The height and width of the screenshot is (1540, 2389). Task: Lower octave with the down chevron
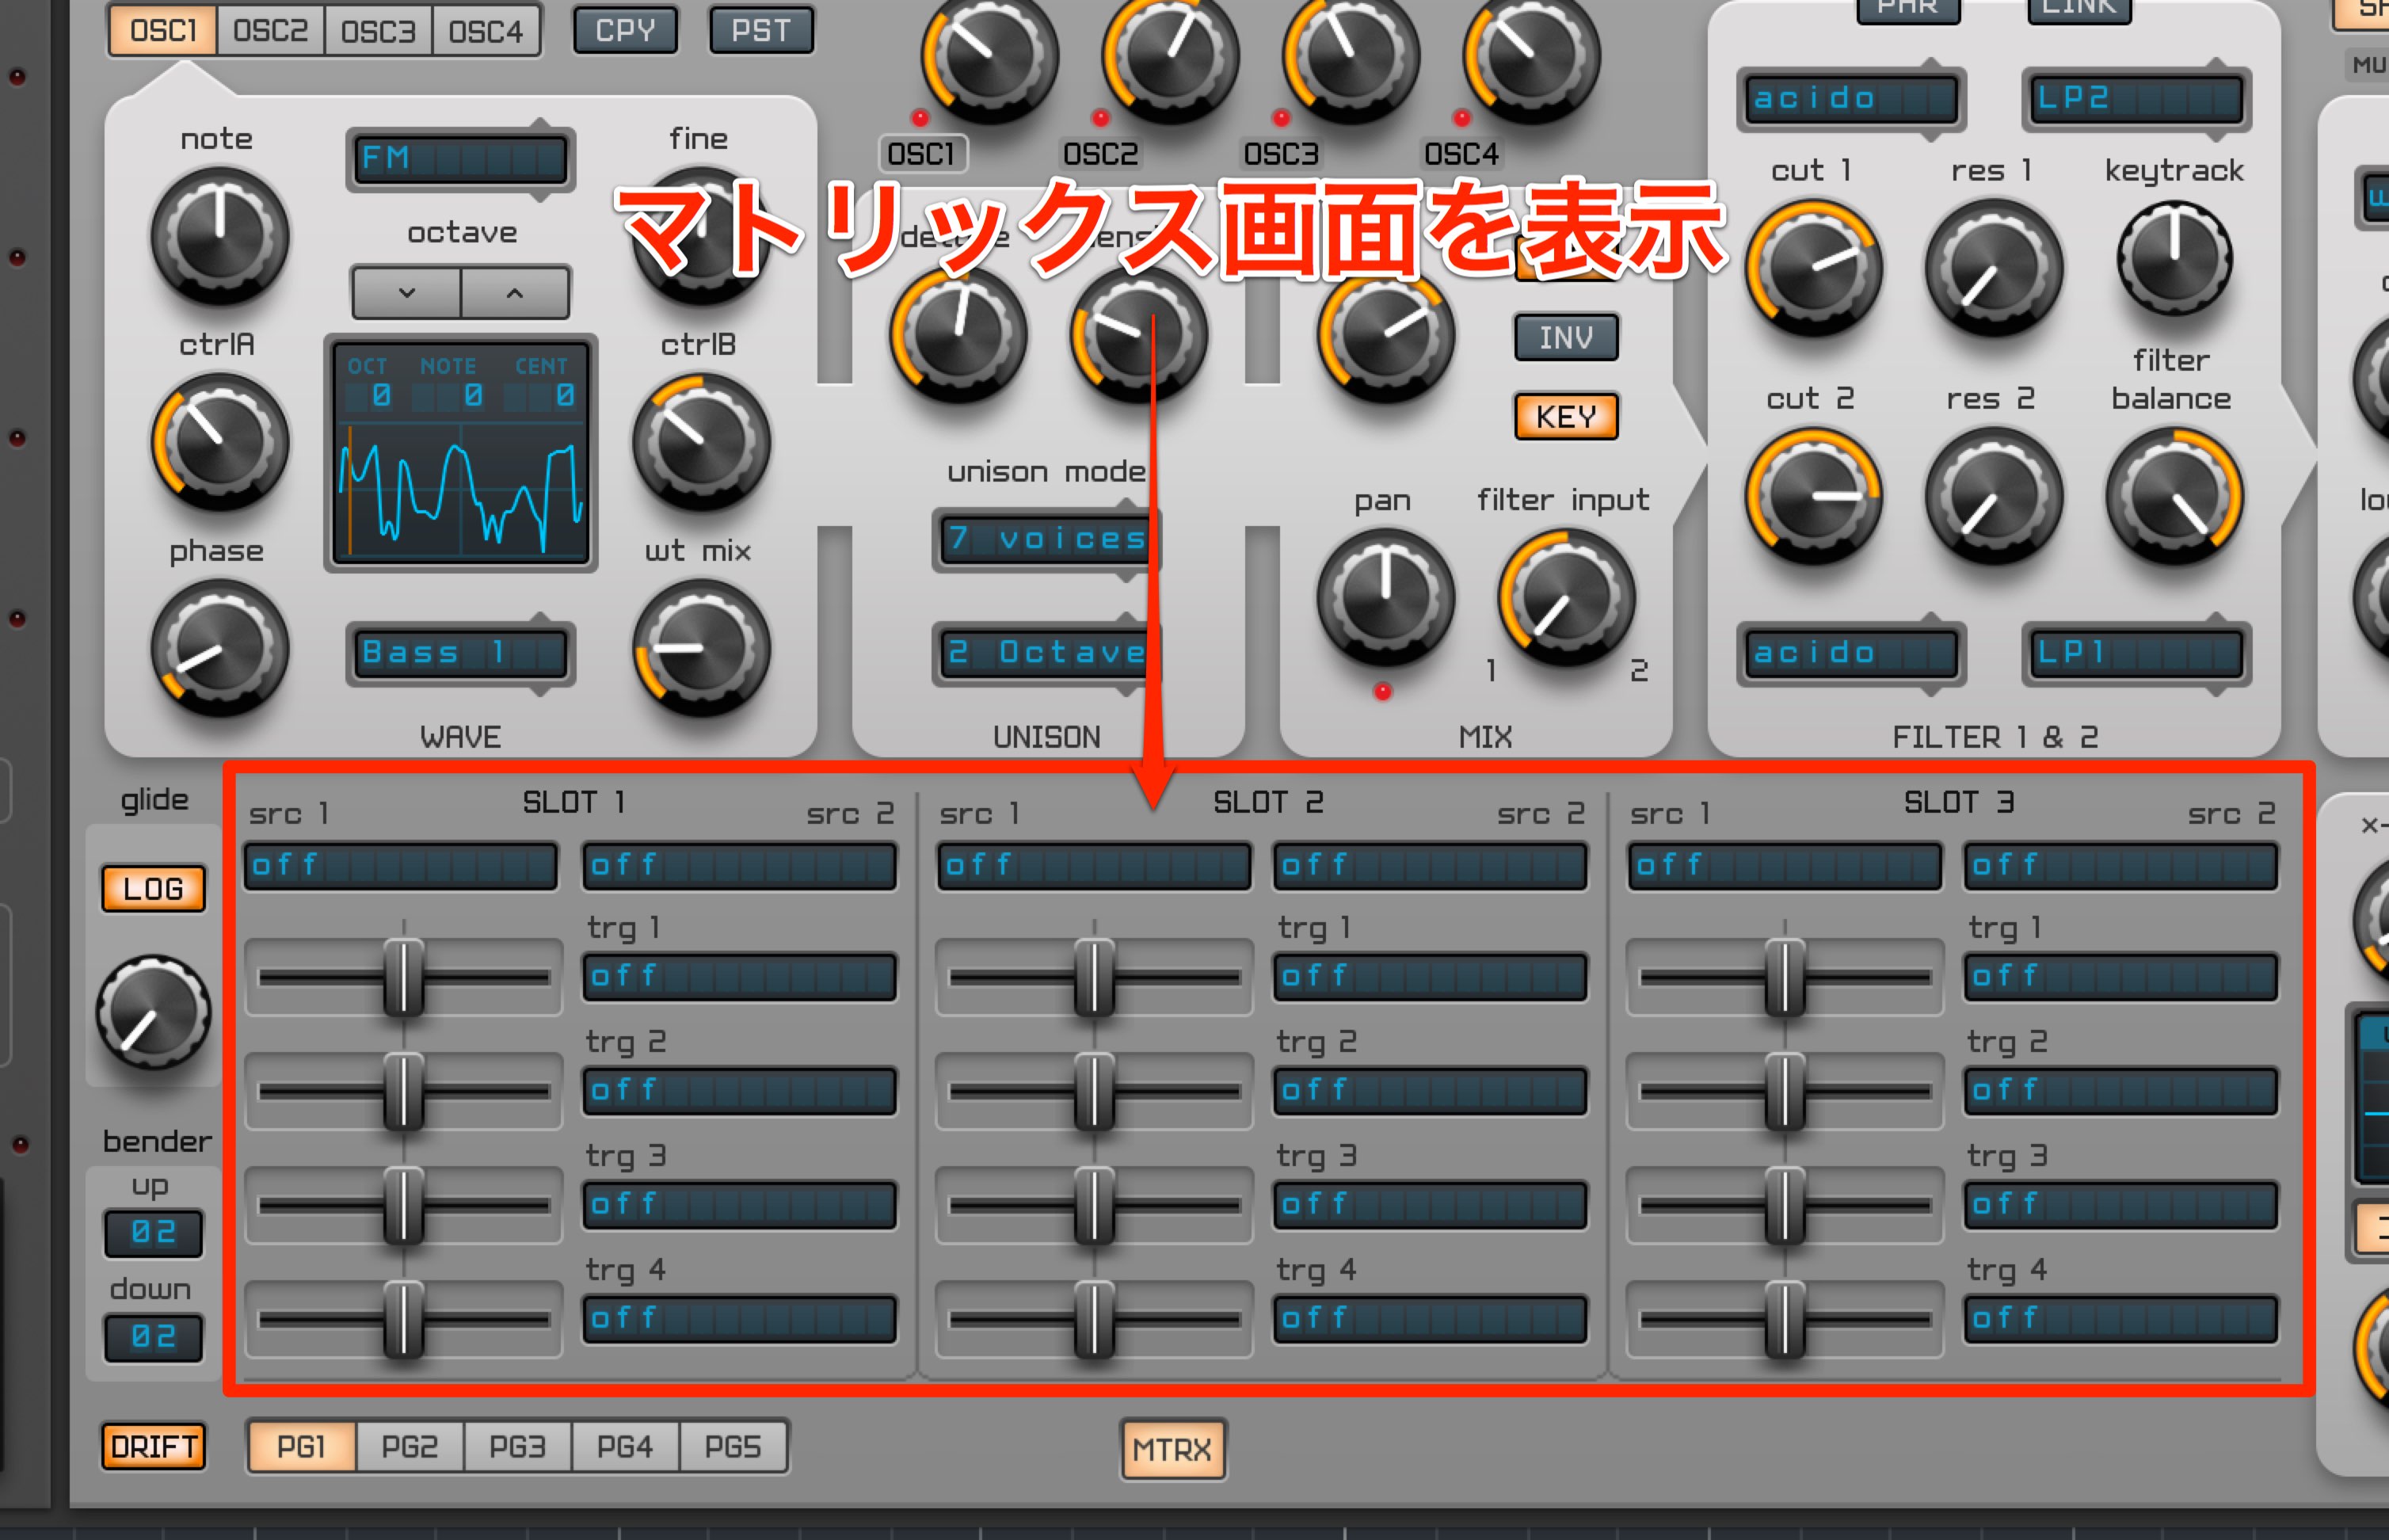pos(406,293)
